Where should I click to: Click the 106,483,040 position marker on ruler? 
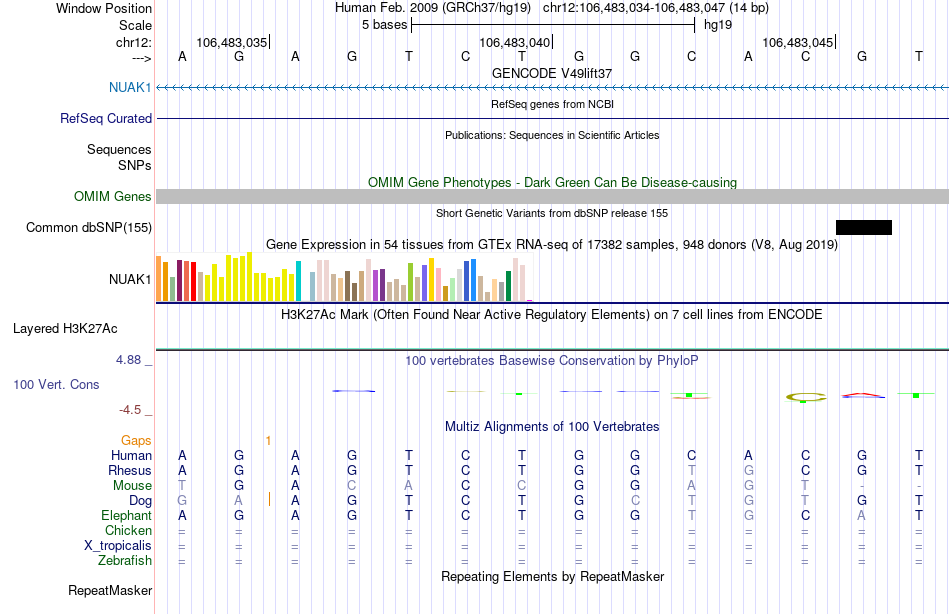(515, 42)
